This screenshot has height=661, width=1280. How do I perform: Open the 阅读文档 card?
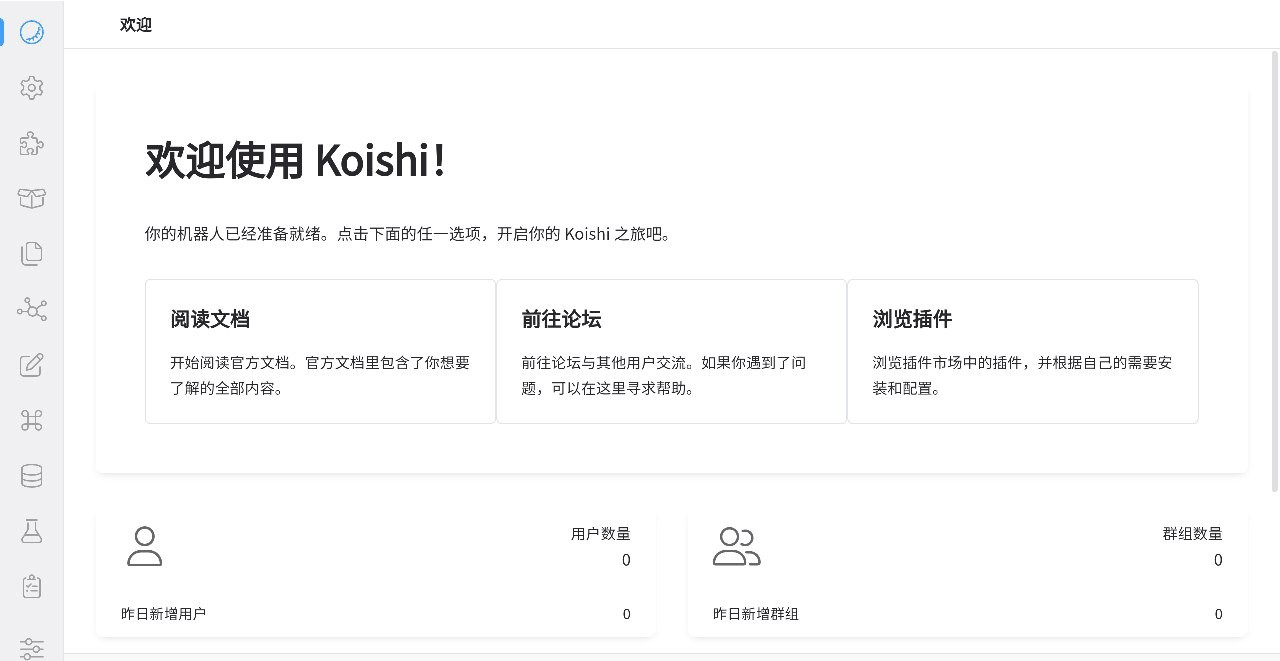(320, 351)
